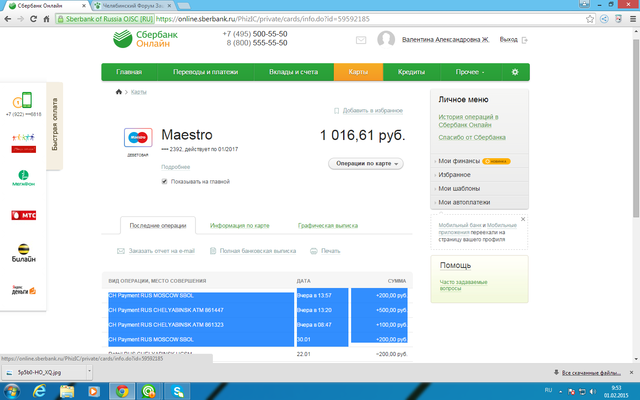Expand 'Мои финансы' in personal menu
Image resolution: width=640 pixels, height=400 pixels.
point(459,161)
